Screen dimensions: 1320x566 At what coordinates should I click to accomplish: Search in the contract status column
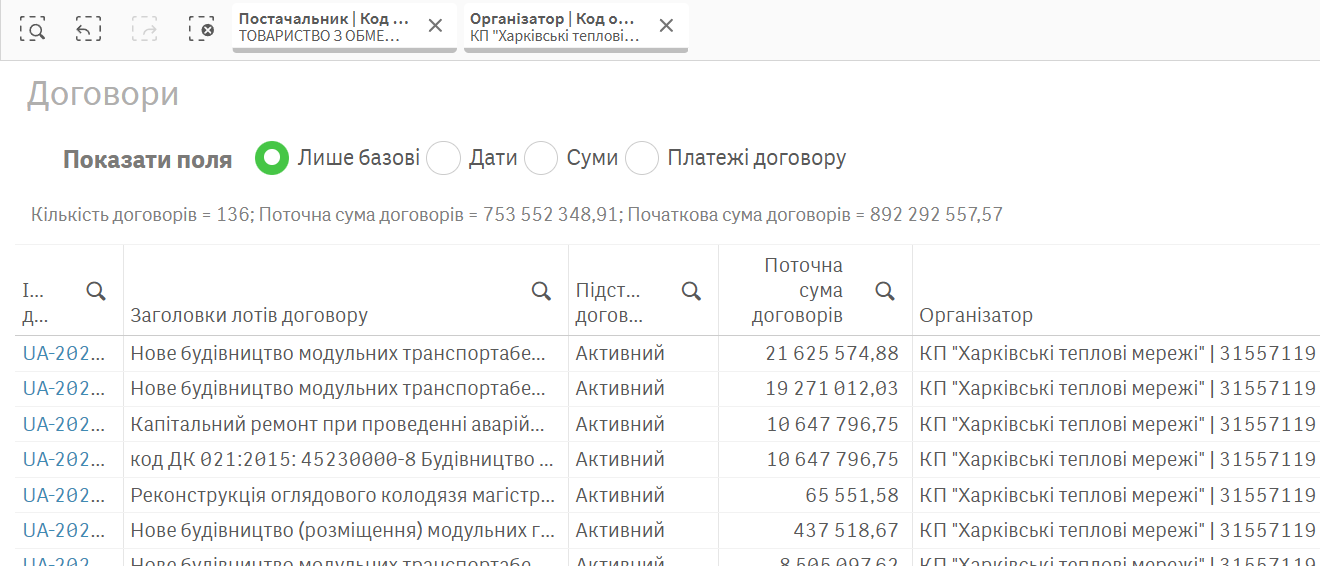[691, 291]
